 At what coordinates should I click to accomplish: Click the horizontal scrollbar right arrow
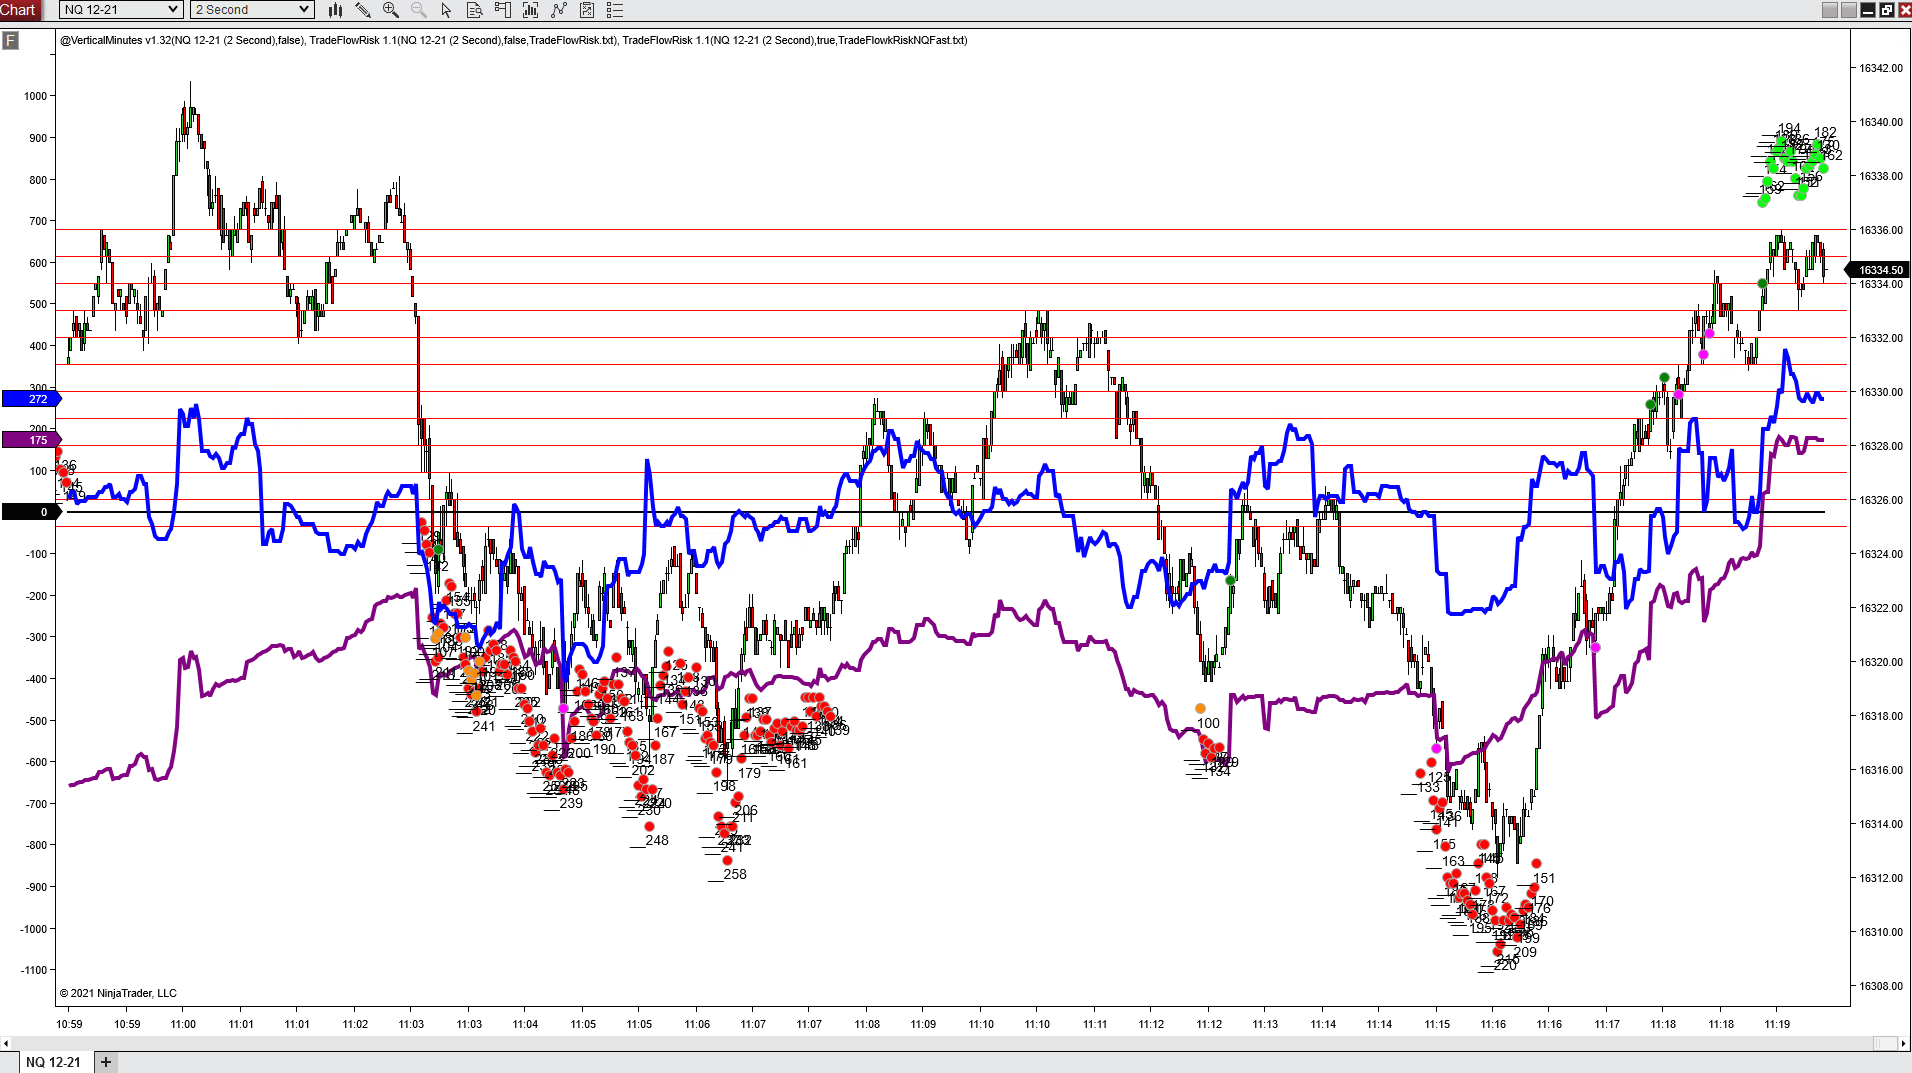(1903, 1043)
